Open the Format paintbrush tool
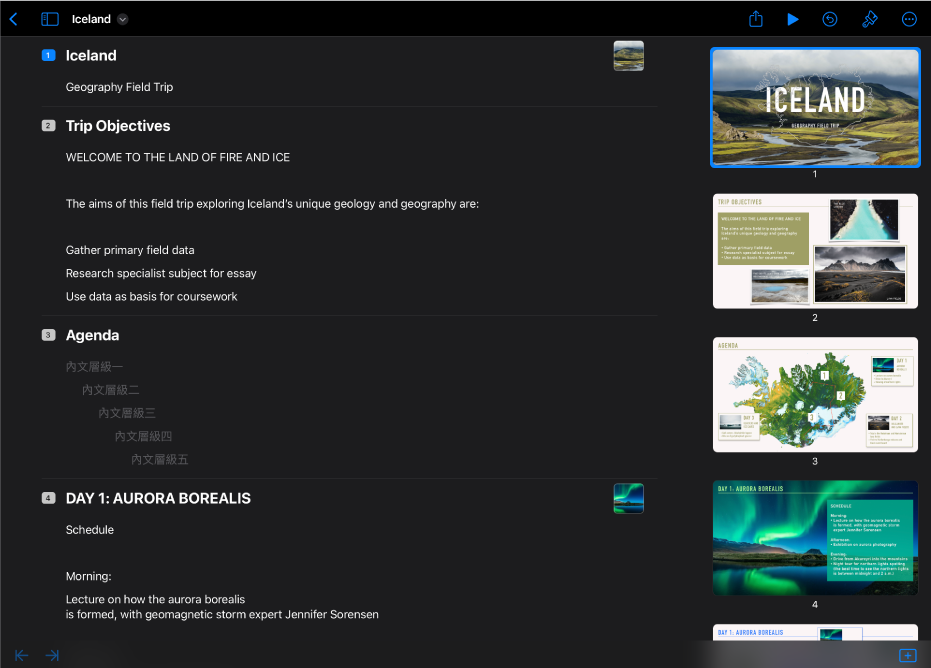Viewport: 931px width, 668px height. click(x=869, y=19)
